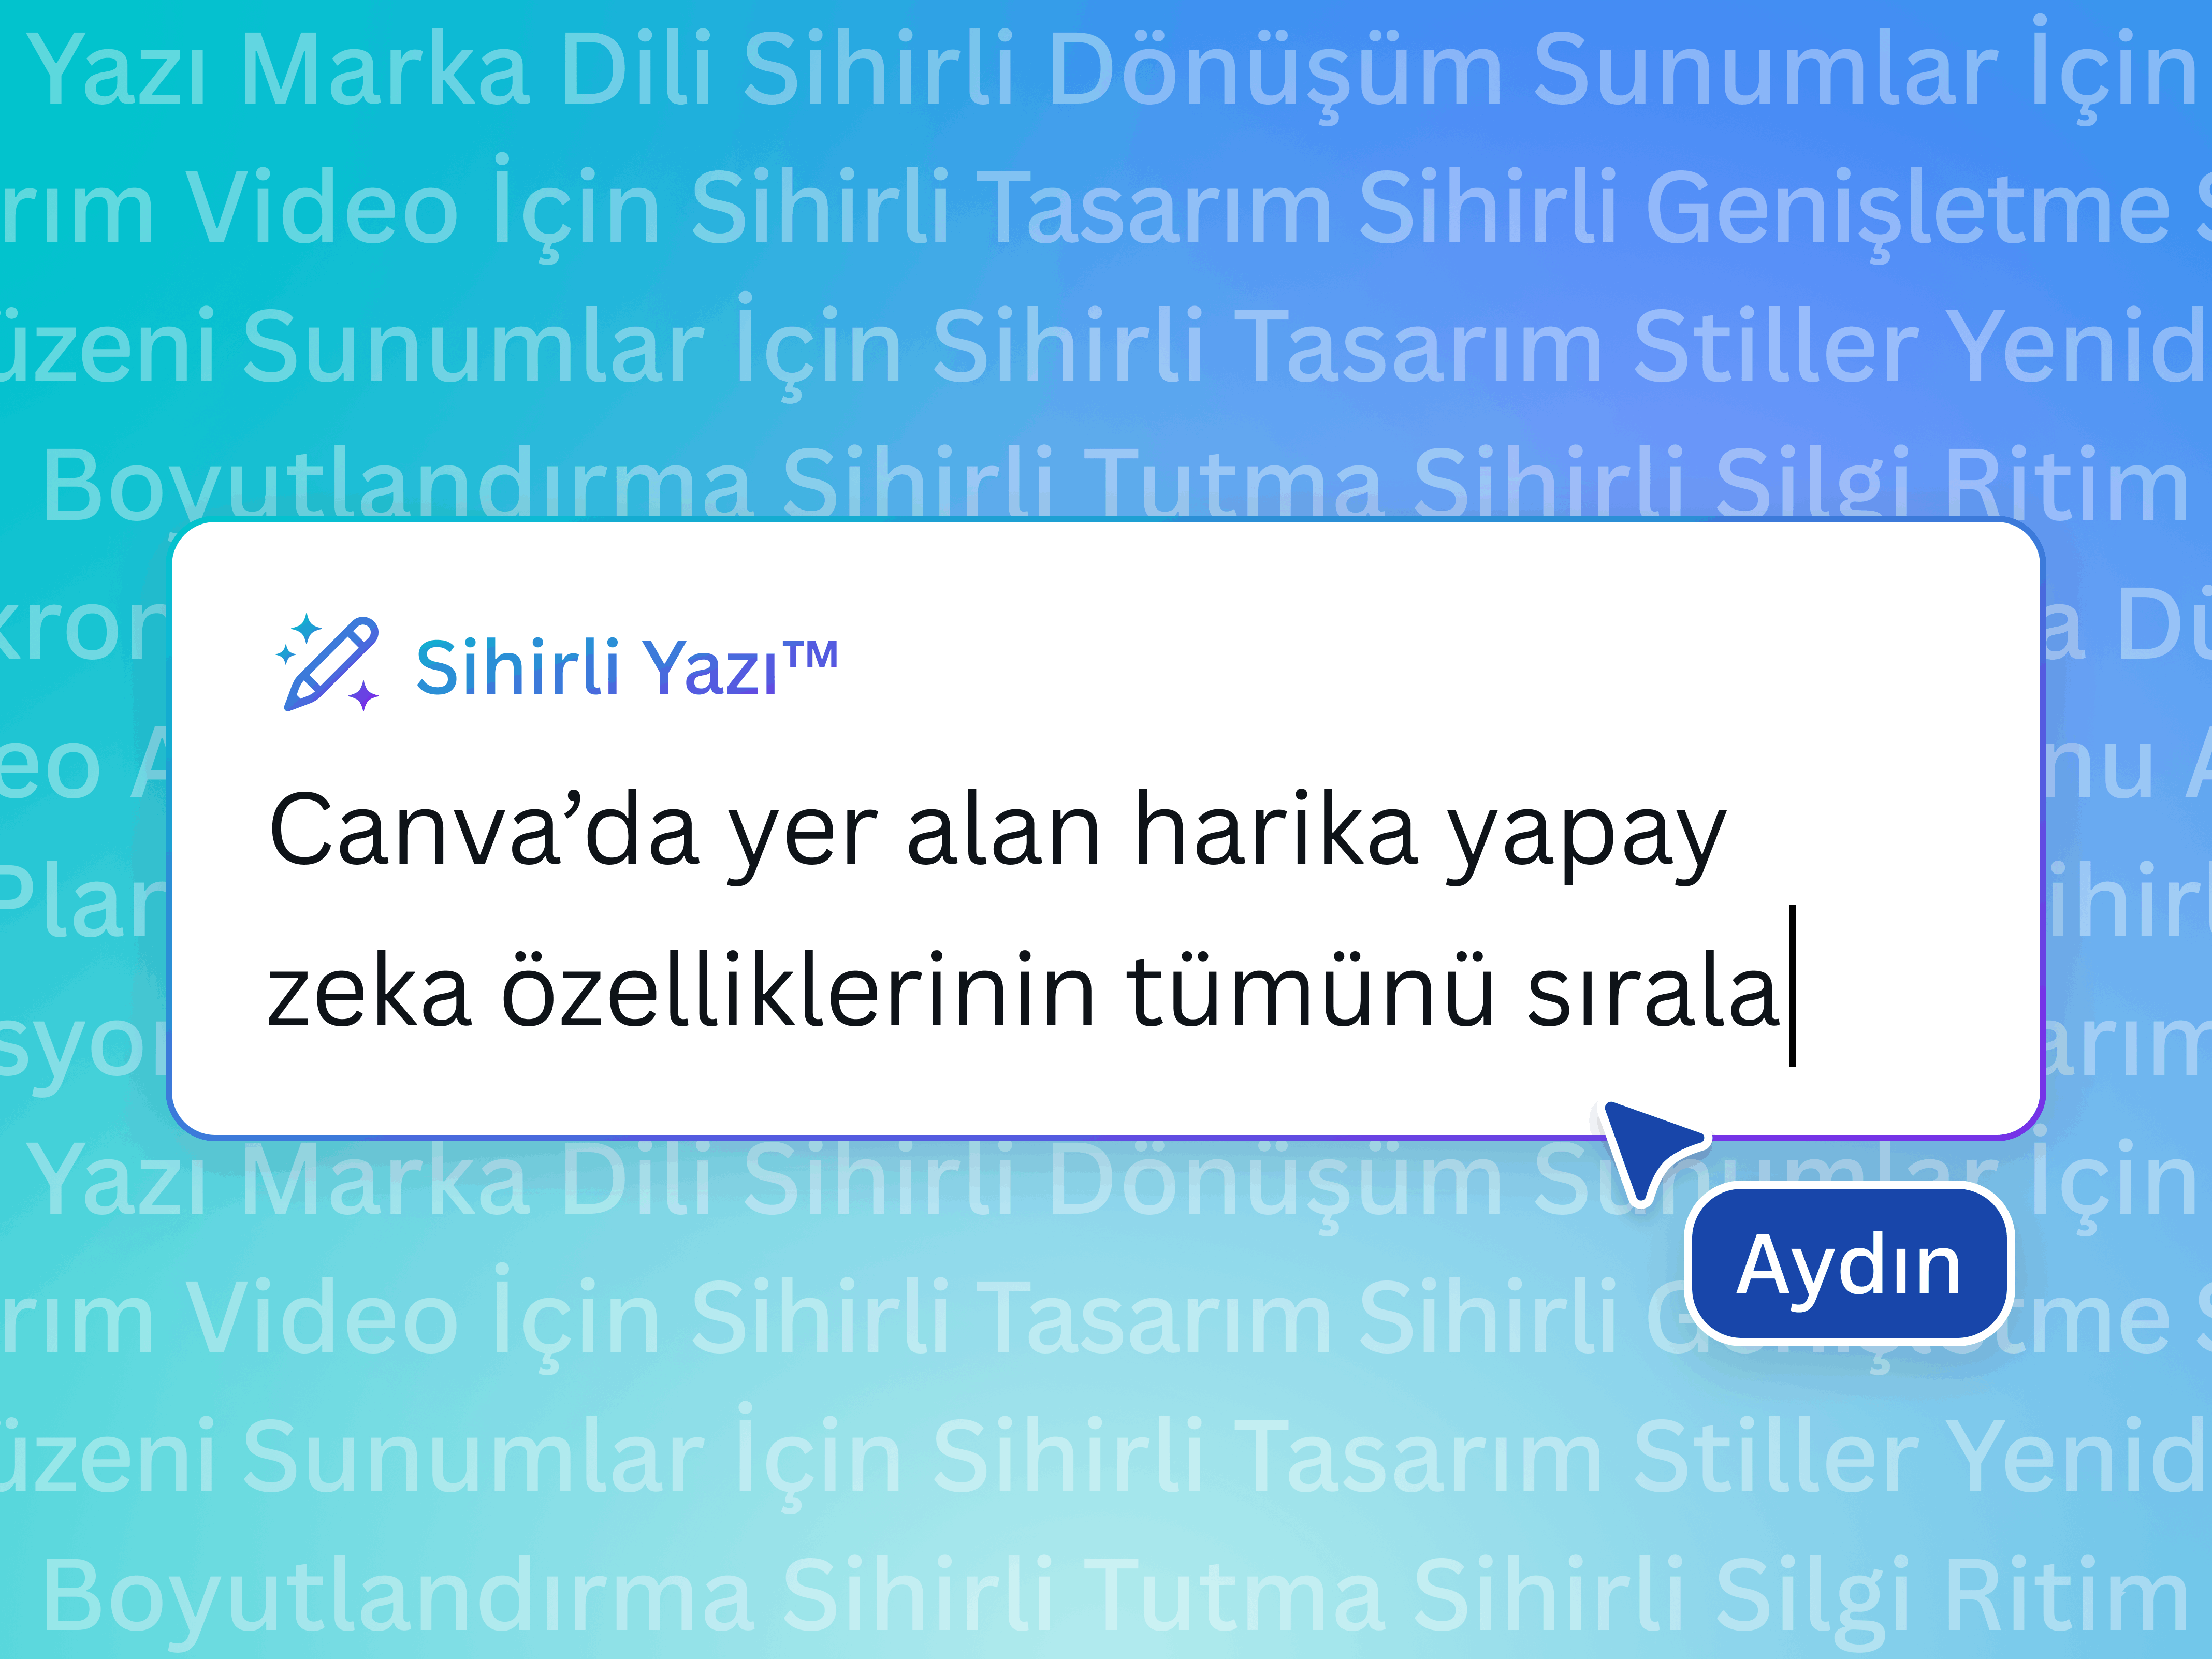Click the "Aydın" collaborator name tag

(1849, 1265)
